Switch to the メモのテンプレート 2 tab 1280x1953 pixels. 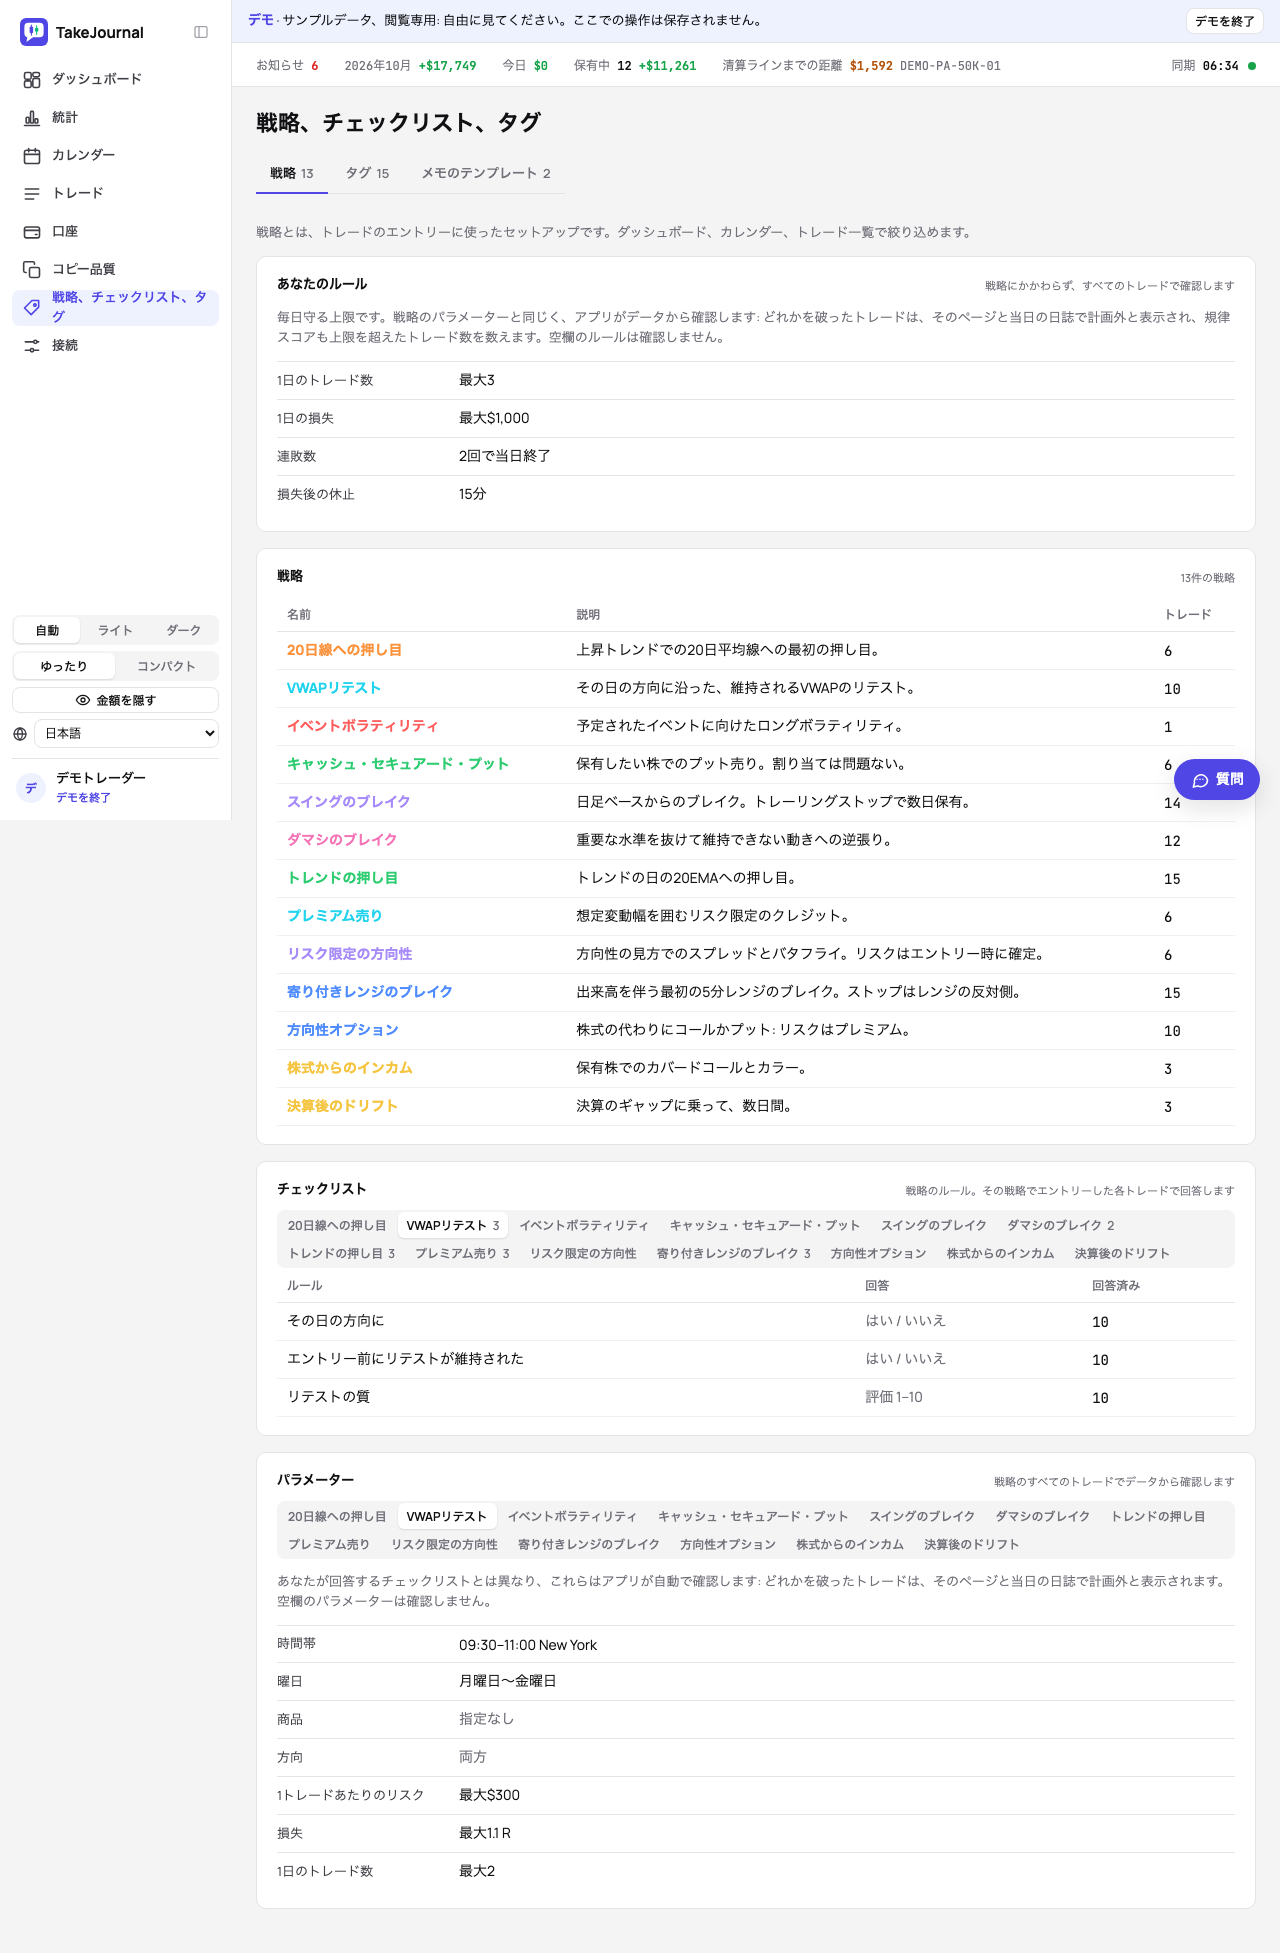click(486, 173)
